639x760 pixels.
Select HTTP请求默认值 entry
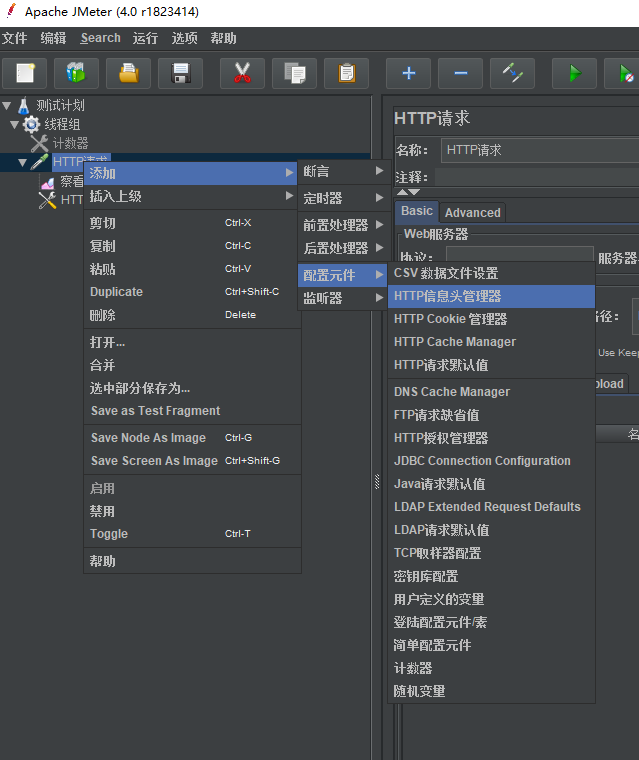(491, 365)
